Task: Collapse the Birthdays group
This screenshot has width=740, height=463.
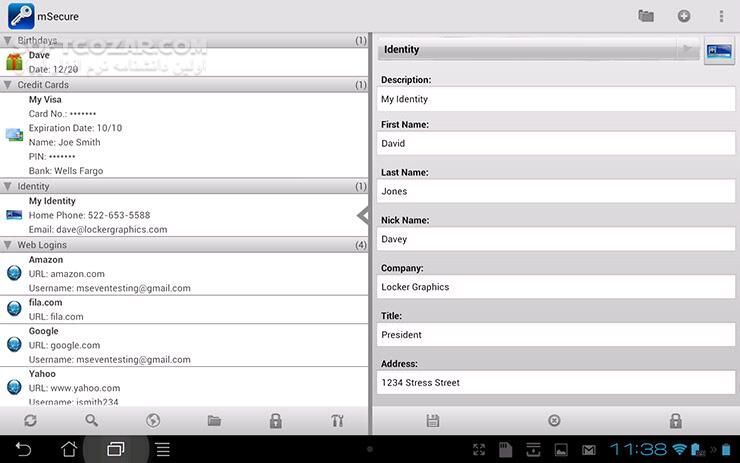Action: [8, 41]
